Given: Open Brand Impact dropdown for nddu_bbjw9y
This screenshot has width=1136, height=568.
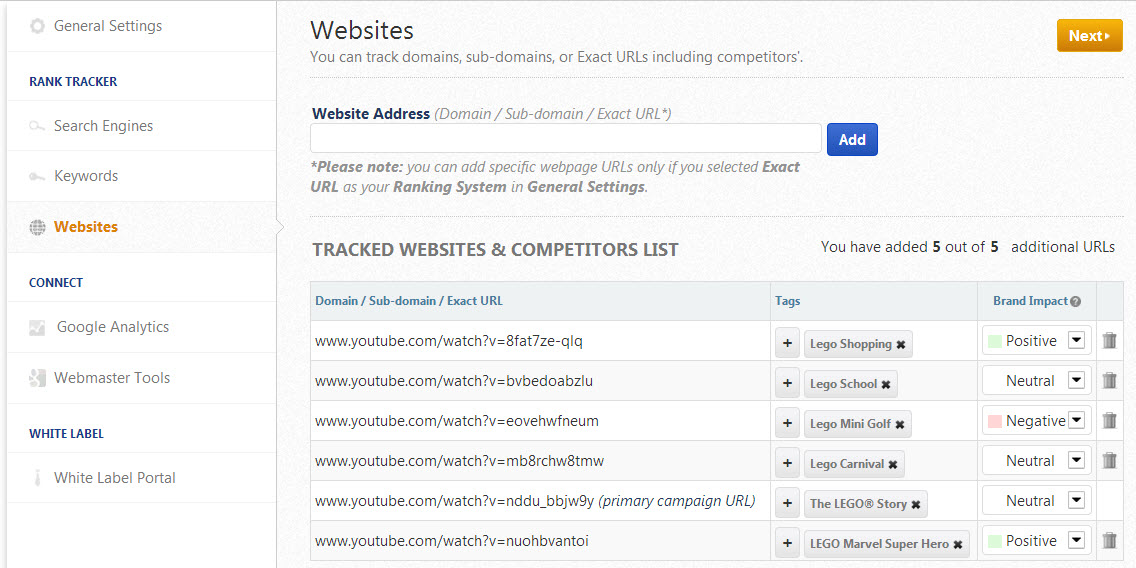Looking at the screenshot, I should (x=1076, y=501).
